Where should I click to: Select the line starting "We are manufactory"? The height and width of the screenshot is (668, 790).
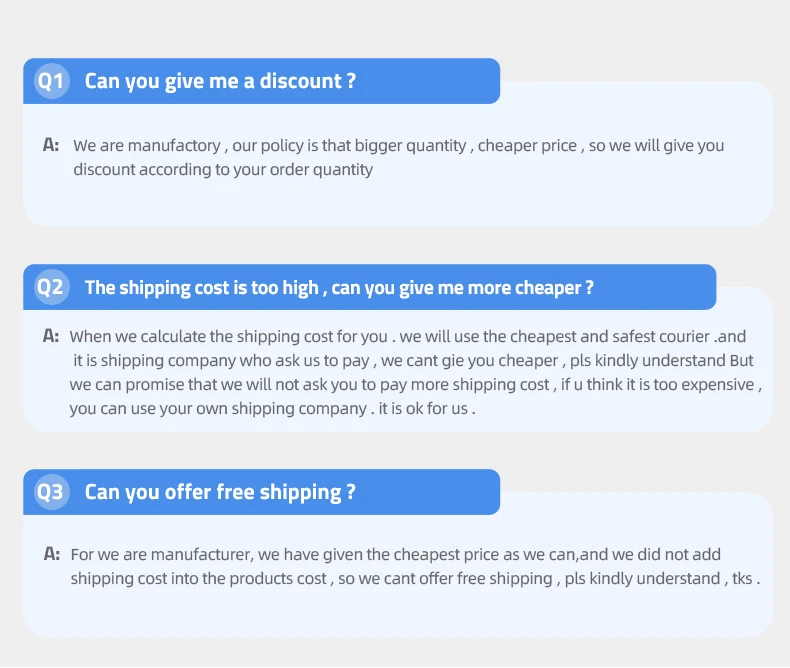coord(398,146)
